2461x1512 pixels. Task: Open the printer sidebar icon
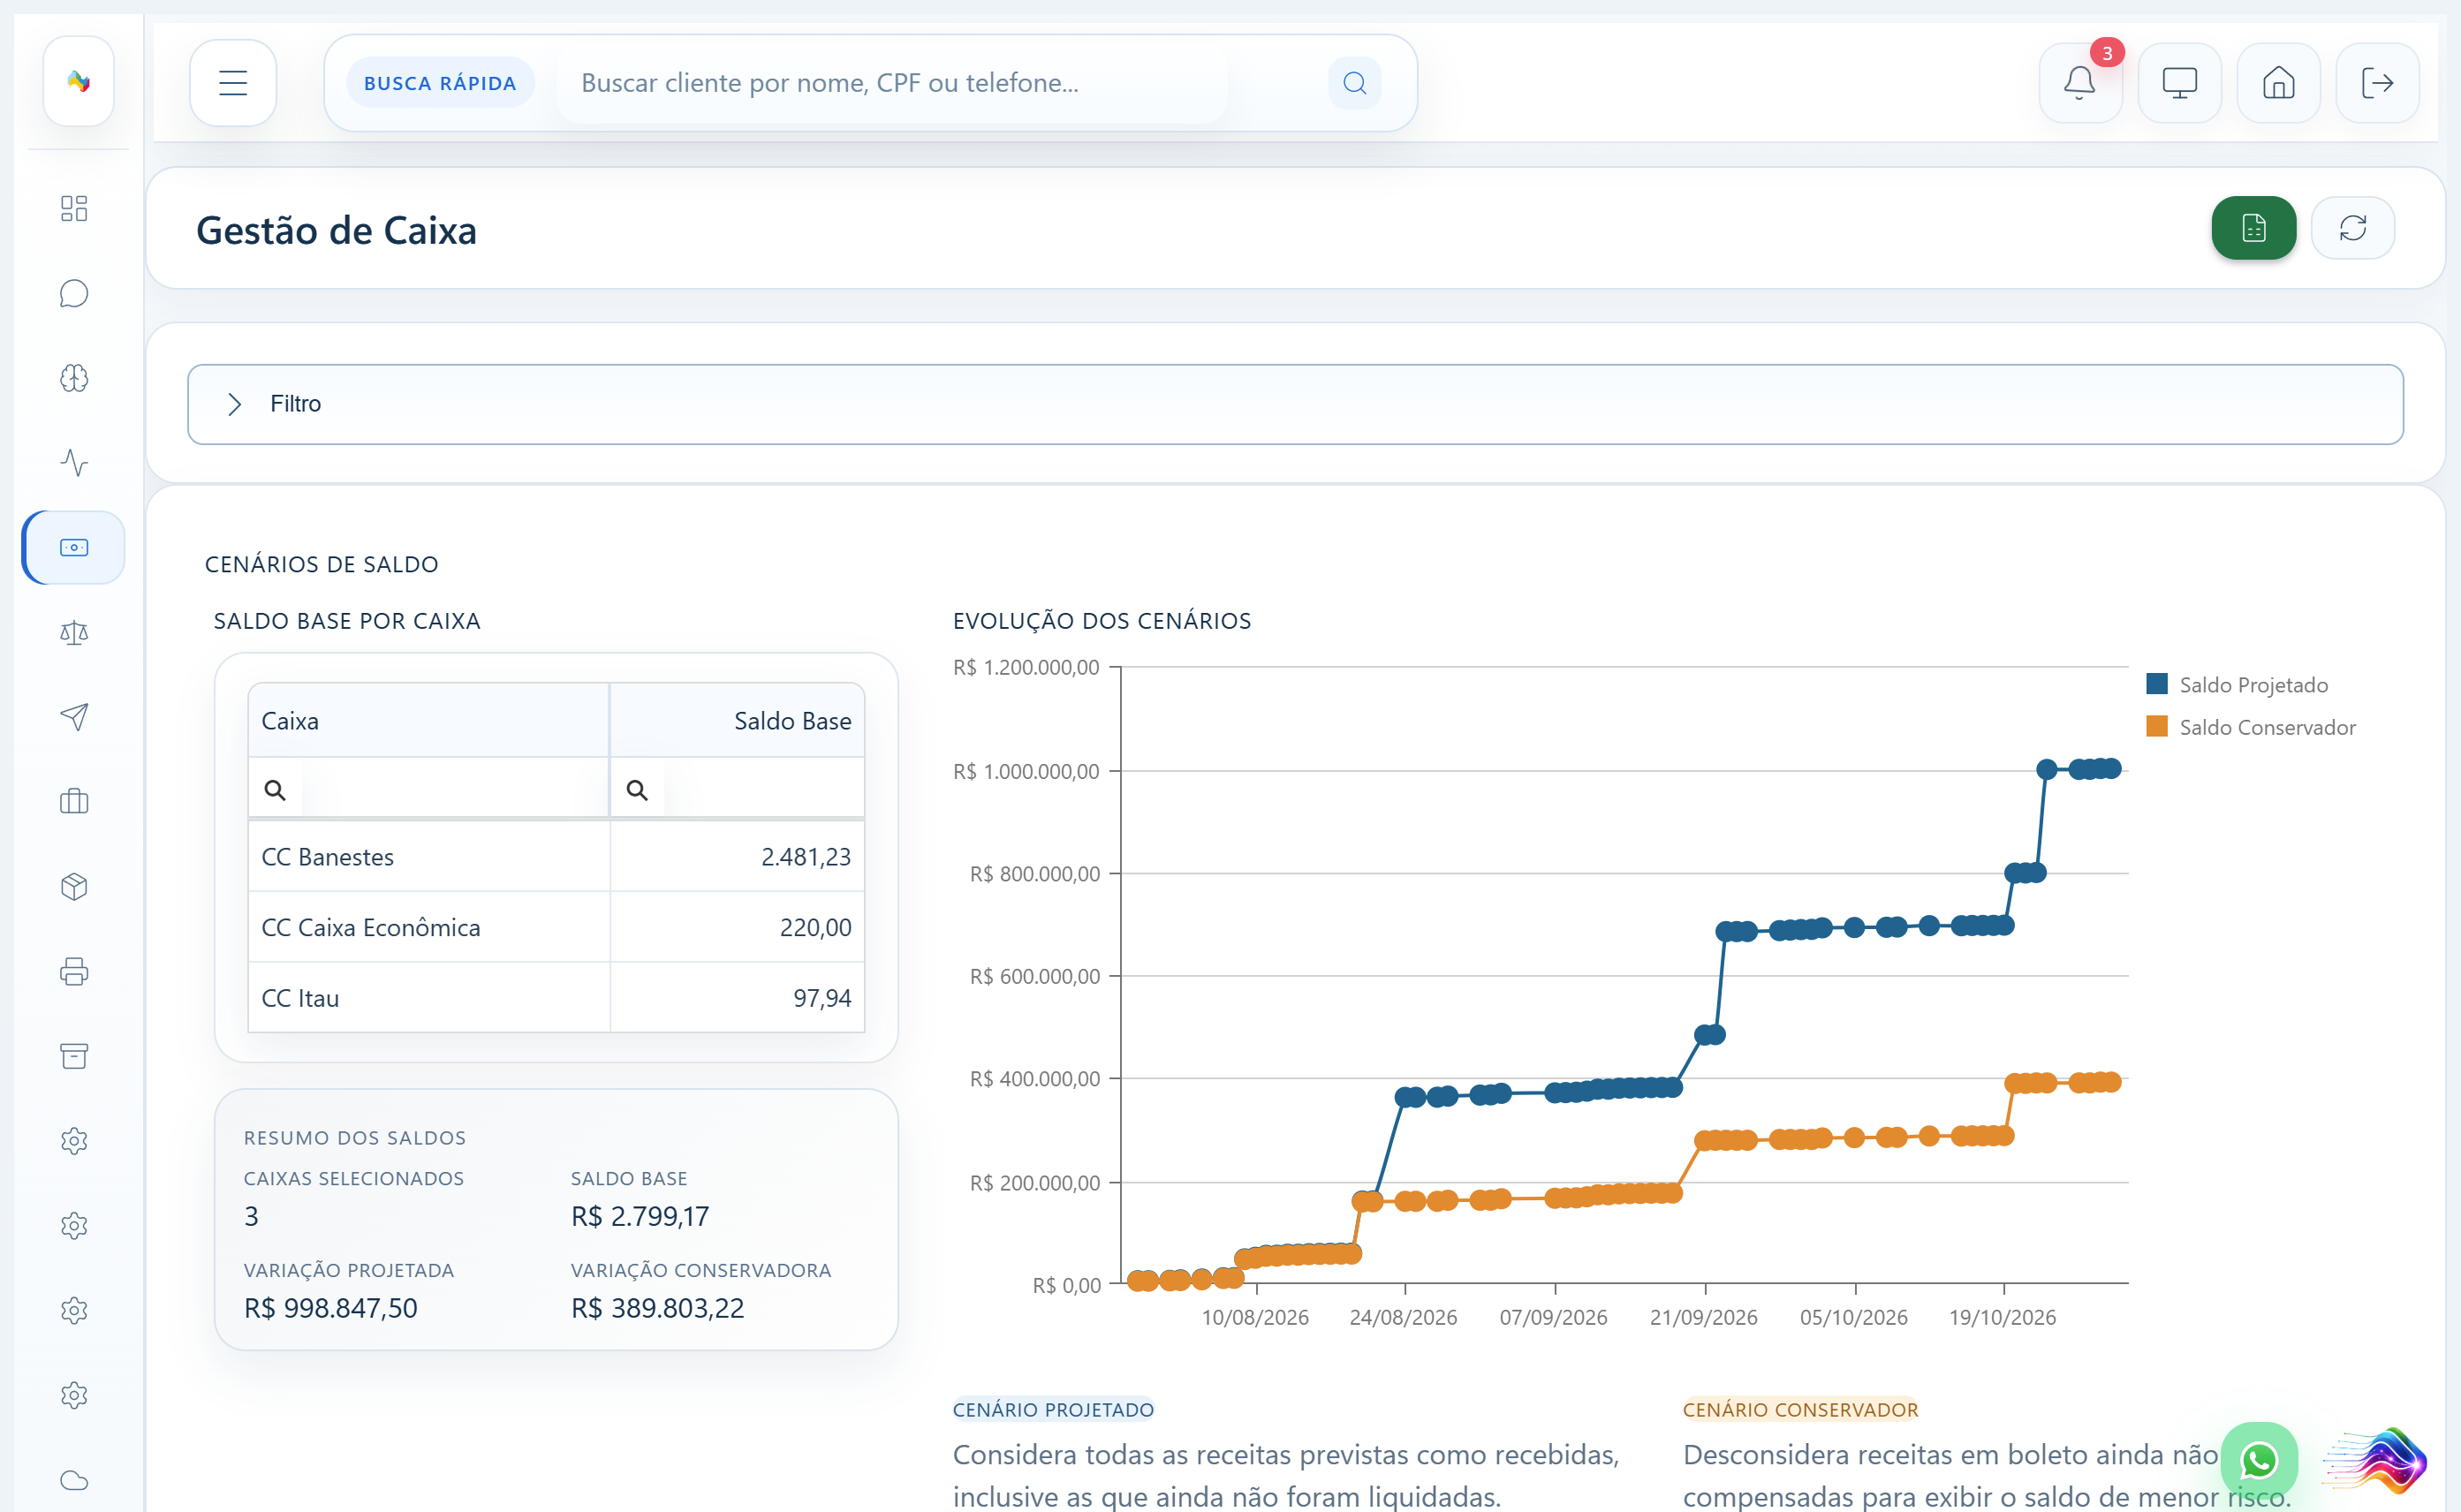pyautogui.click(x=74, y=972)
